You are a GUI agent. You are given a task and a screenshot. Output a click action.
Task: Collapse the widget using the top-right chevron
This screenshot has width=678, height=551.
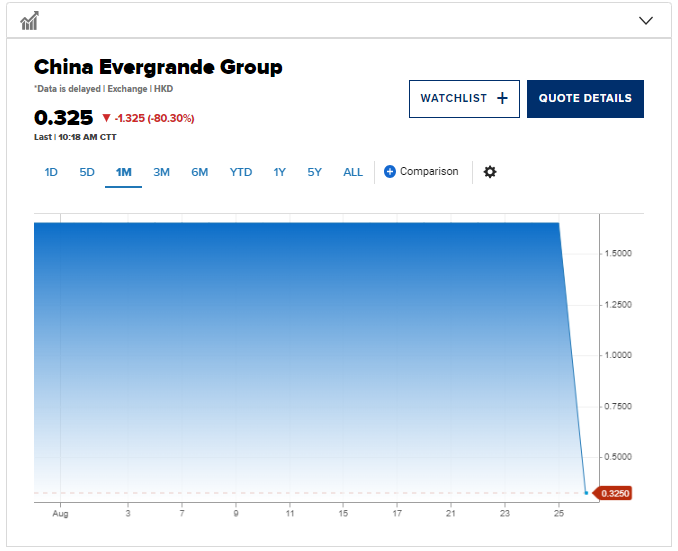pyautogui.click(x=645, y=20)
